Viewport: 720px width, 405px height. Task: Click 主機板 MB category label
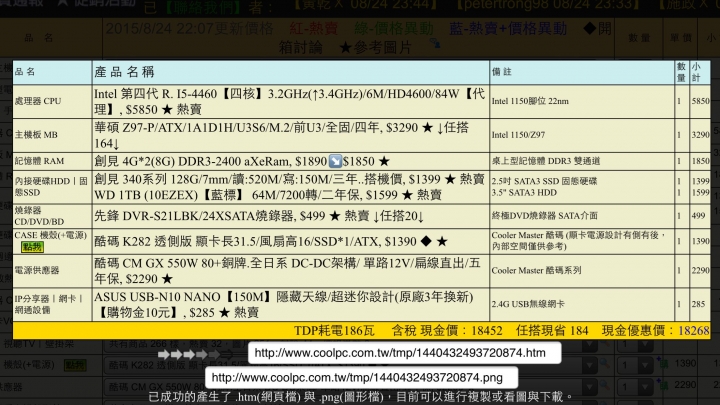coord(36,135)
